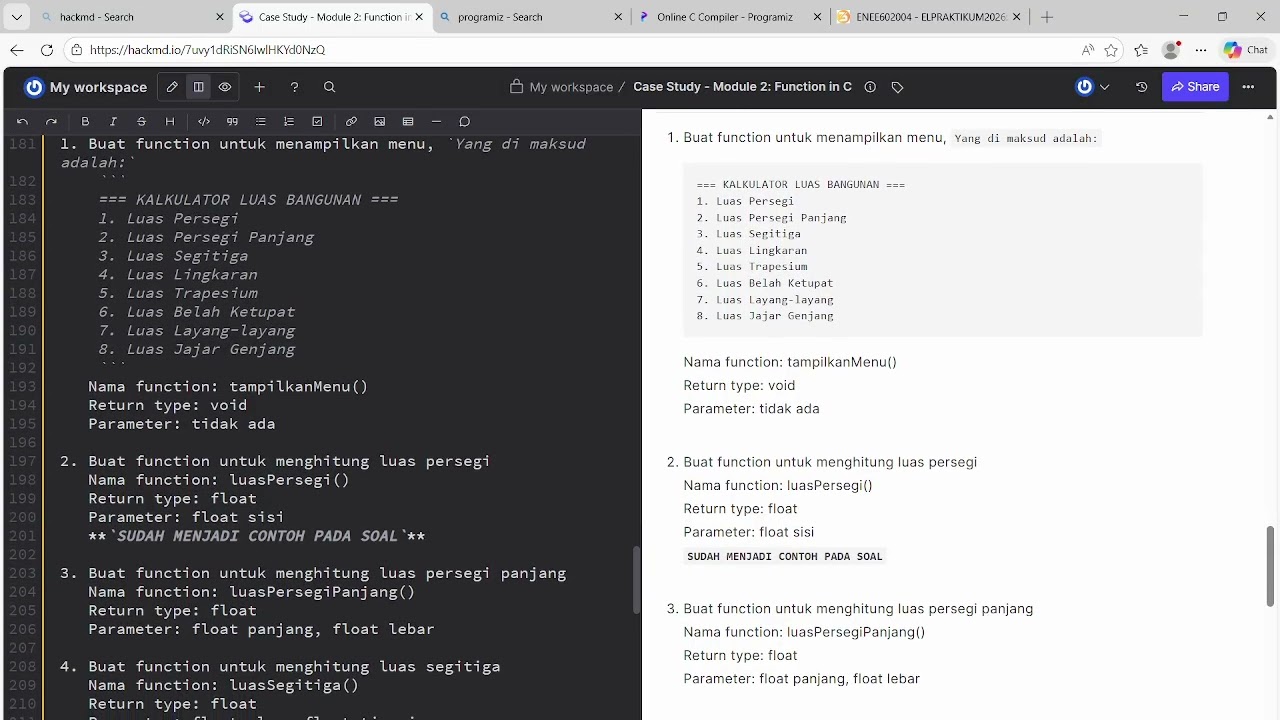The height and width of the screenshot is (720, 1280).
Task: Open the tags icon next to the note title
Action: click(x=897, y=87)
